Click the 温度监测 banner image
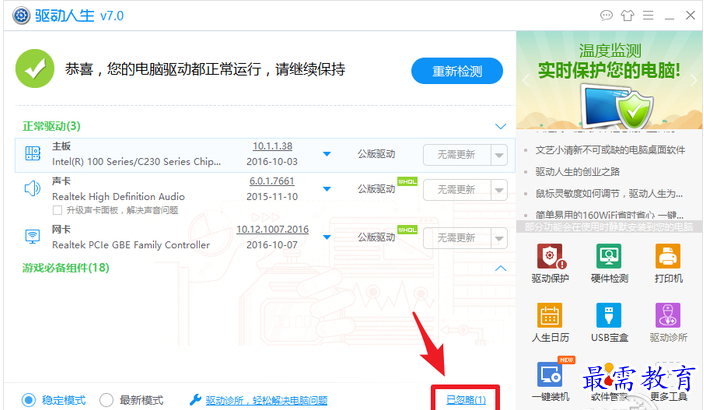Viewport: 704px width, 410px height. [609, 81]
